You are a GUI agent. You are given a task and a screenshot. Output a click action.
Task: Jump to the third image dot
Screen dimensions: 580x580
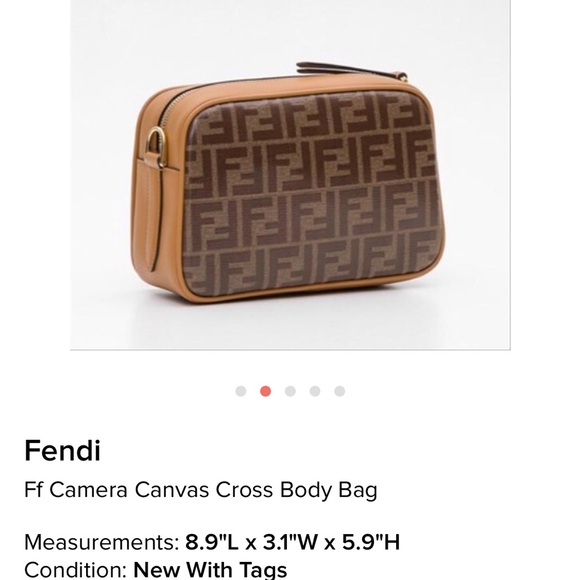(x=290, y=391)
